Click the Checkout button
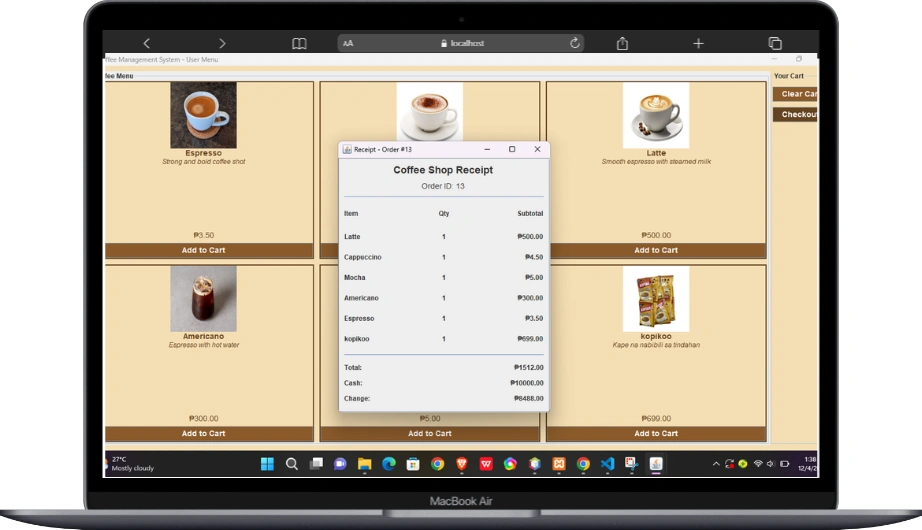922x530 pixels. [795, 115]
